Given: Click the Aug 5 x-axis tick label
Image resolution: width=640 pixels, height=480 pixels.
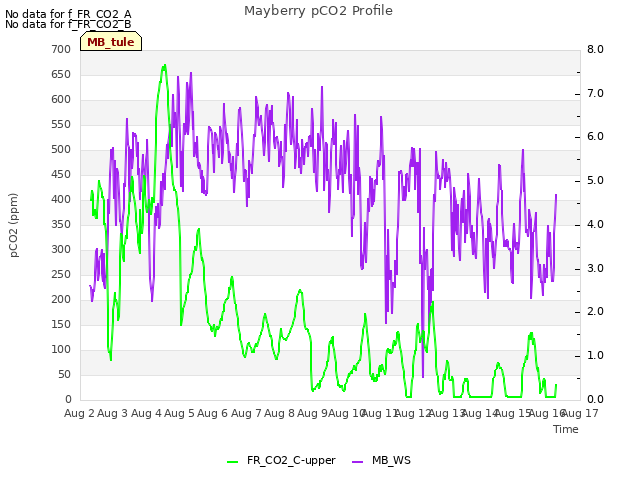Looking at the screenshot, I should click(179, 413).
